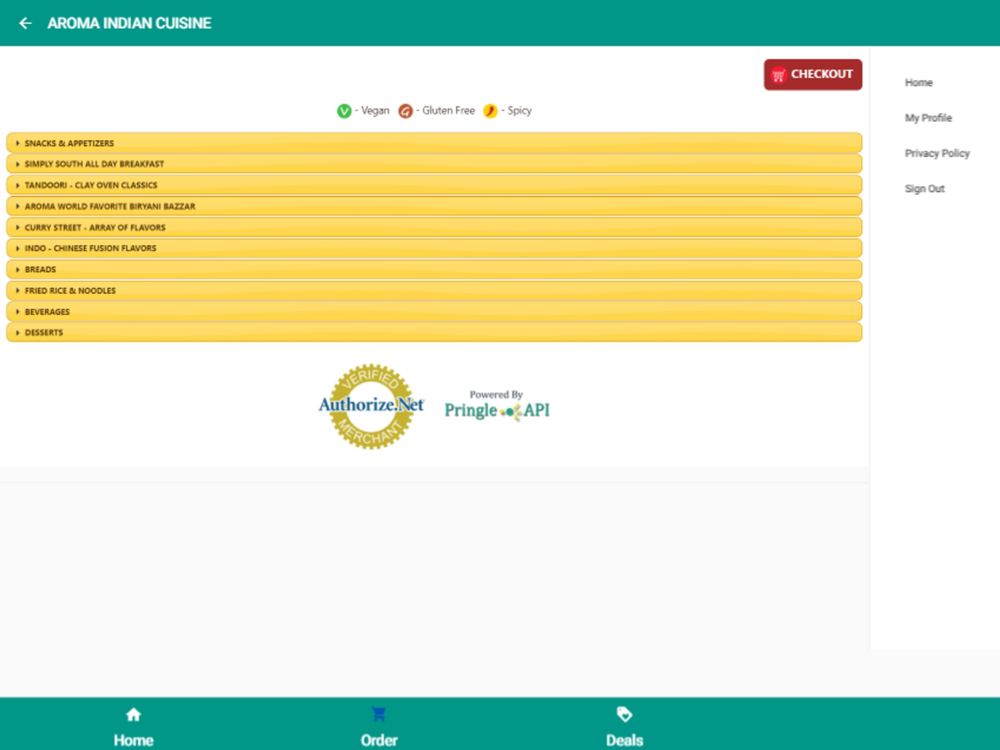Click the Deals tag icon in bottom bar
The height and width of the screenshot is (750, 1000).
[624, 715]
